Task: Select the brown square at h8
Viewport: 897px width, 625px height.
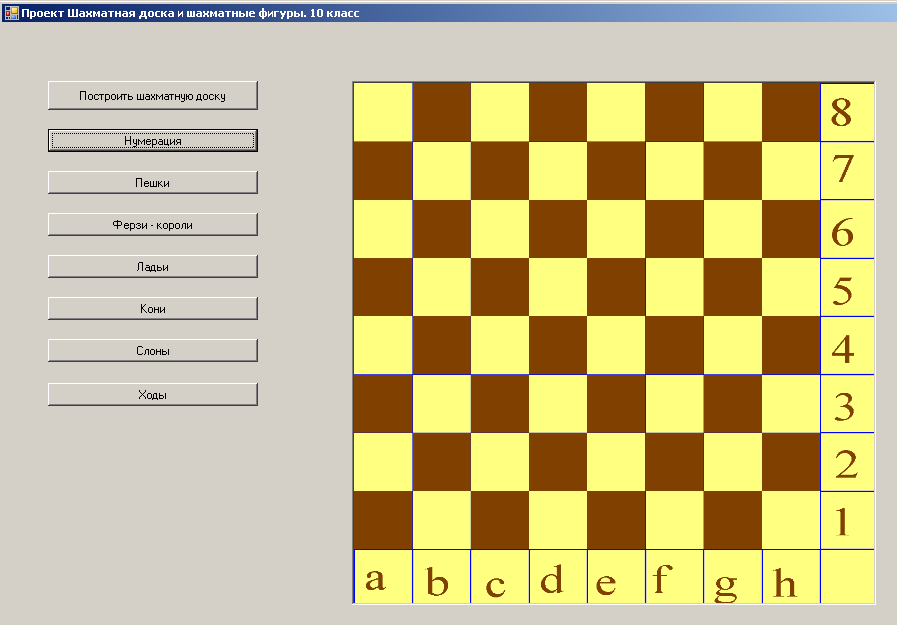Action: point(791,112)
